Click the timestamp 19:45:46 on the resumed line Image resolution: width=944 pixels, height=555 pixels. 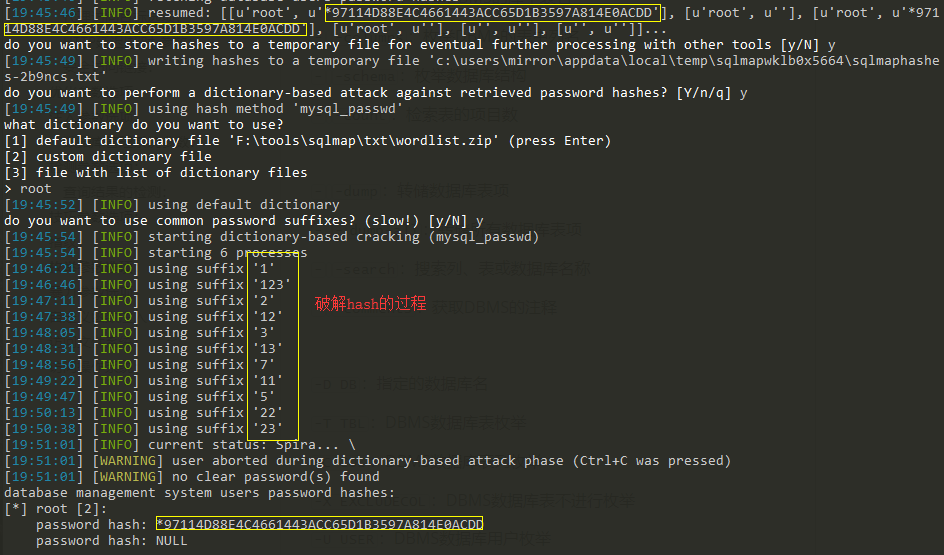pos(43,13)
